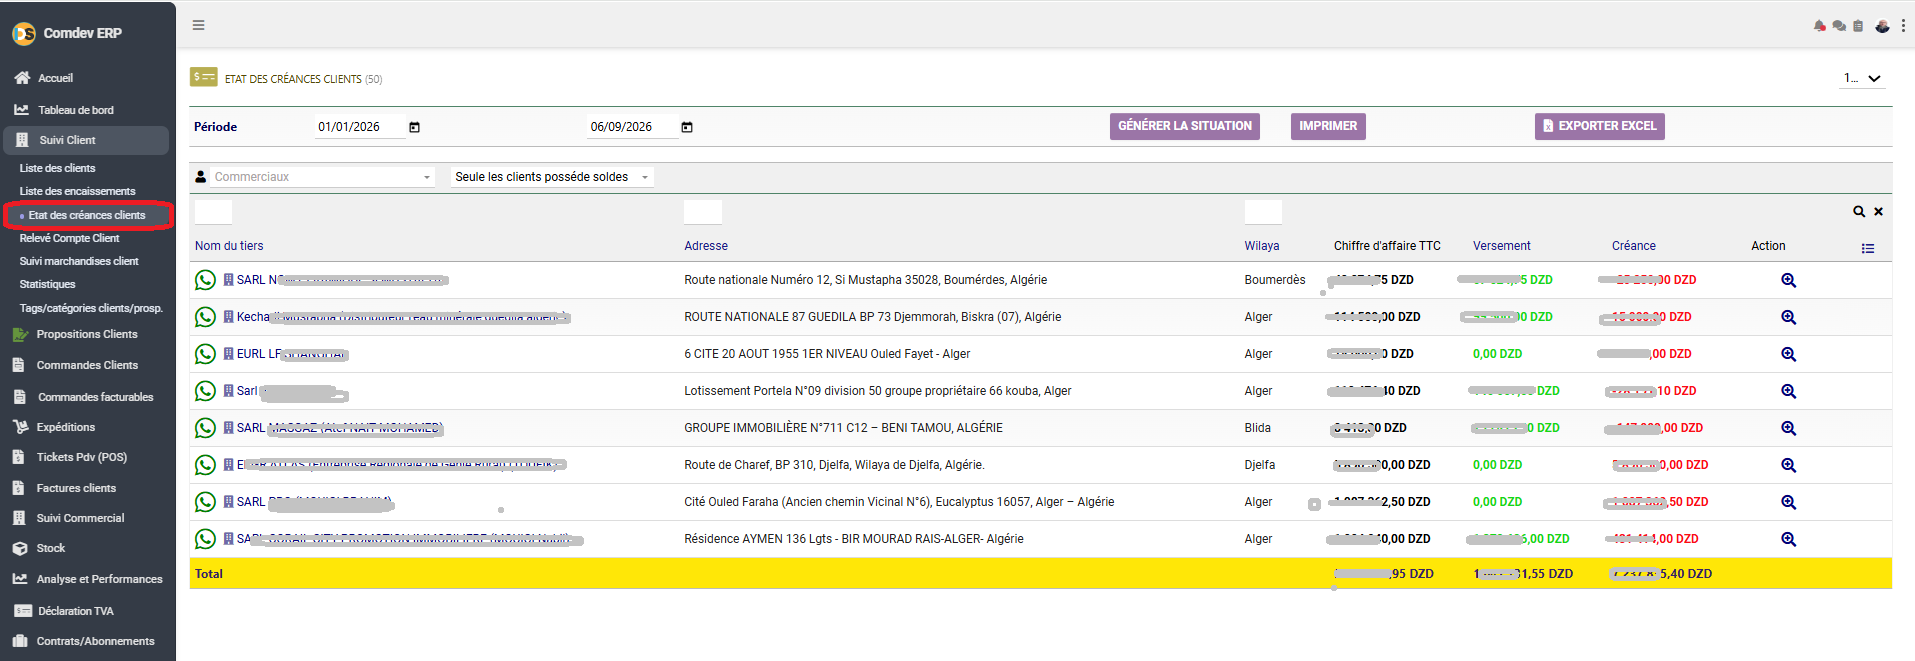Click the Imprimer button

coord(1328,126)
